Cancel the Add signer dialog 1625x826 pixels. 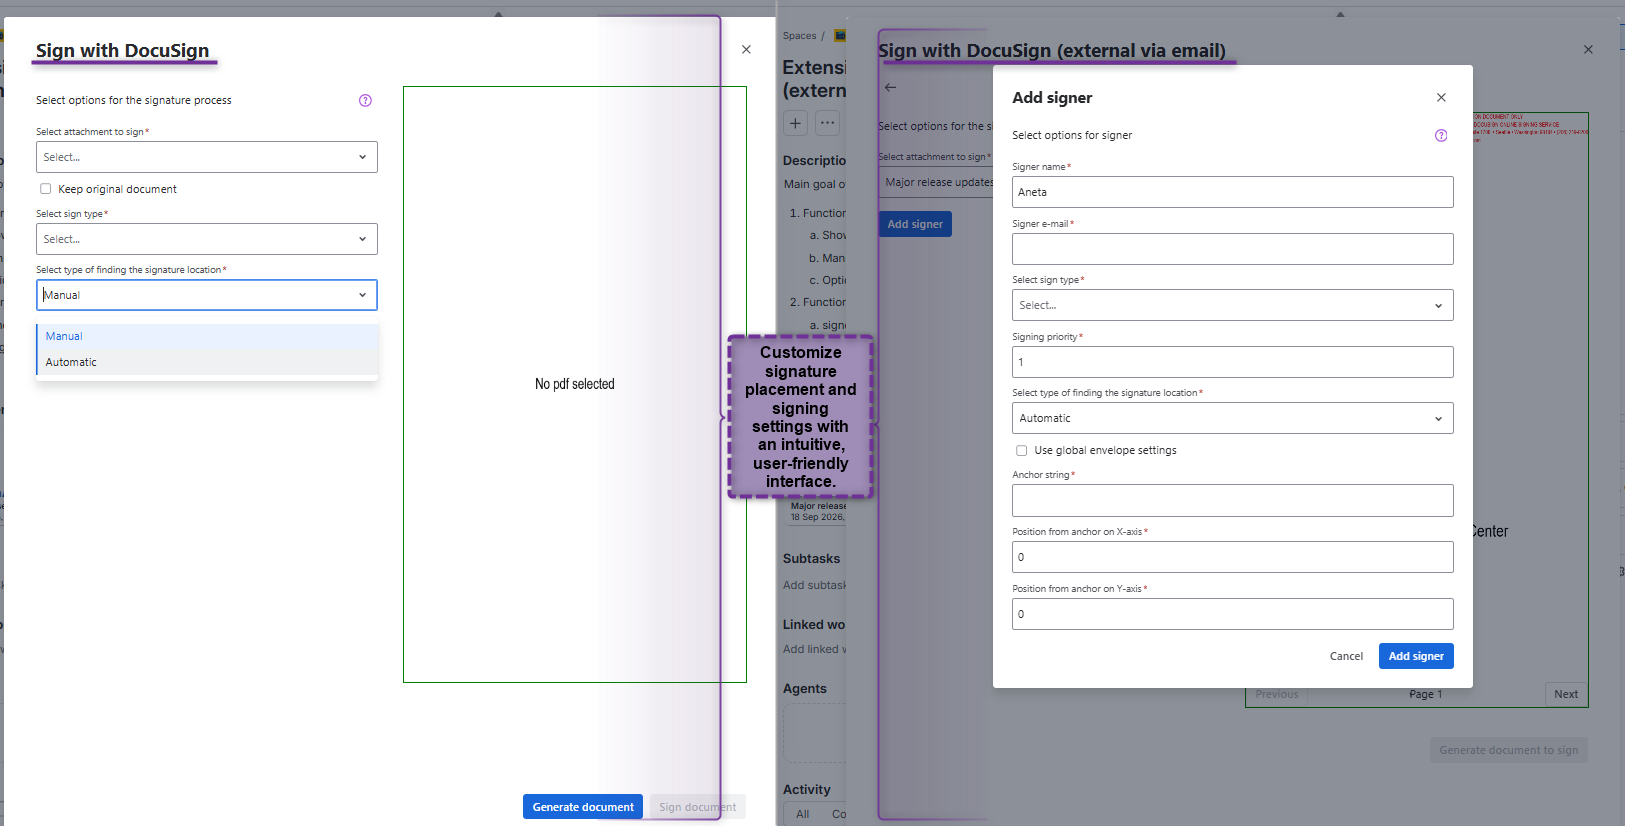[x=1346, y=656]
